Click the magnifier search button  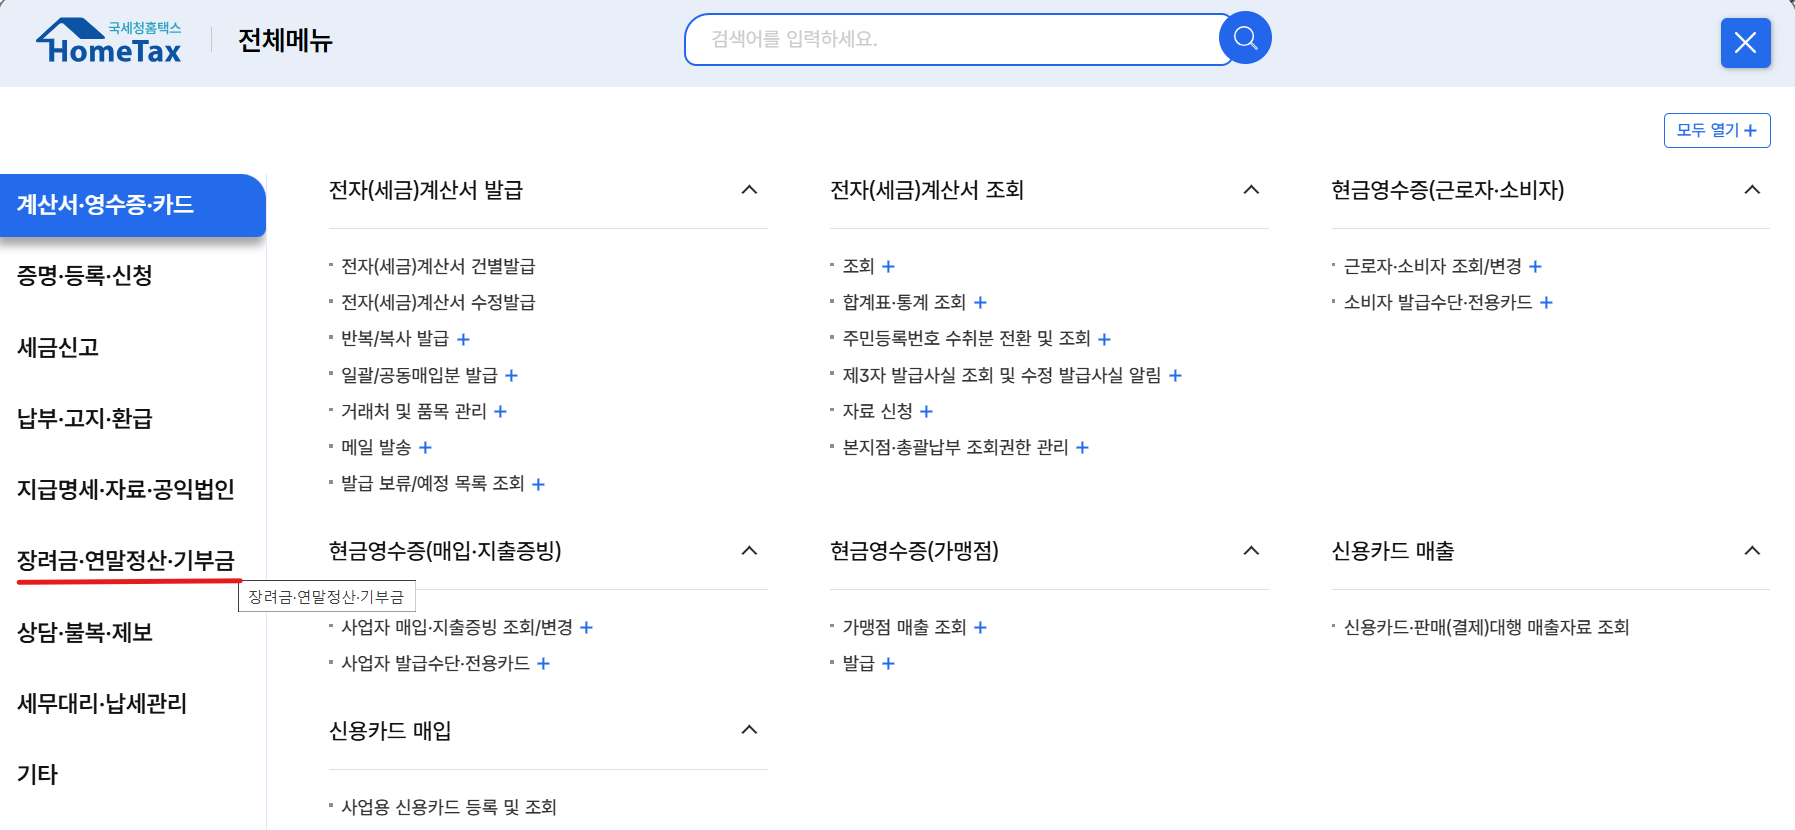[1245, 38]
